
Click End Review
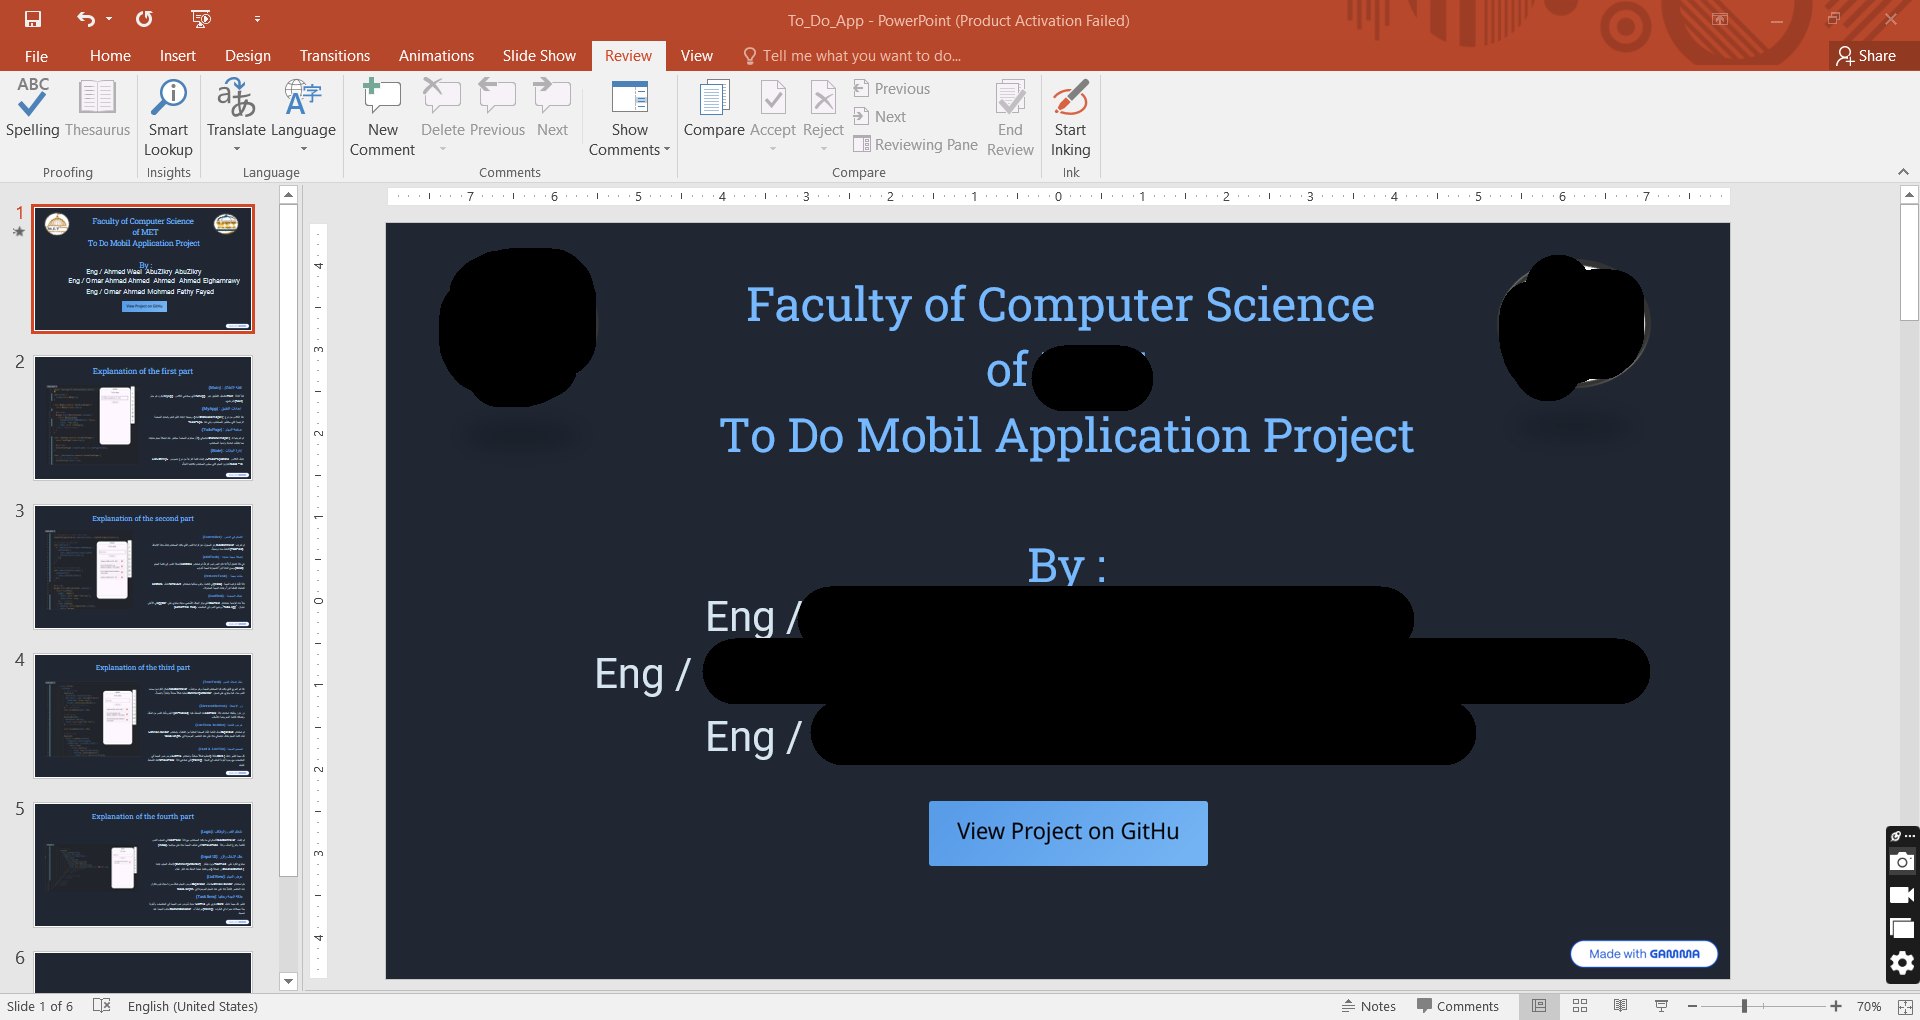coord(1010,118)
